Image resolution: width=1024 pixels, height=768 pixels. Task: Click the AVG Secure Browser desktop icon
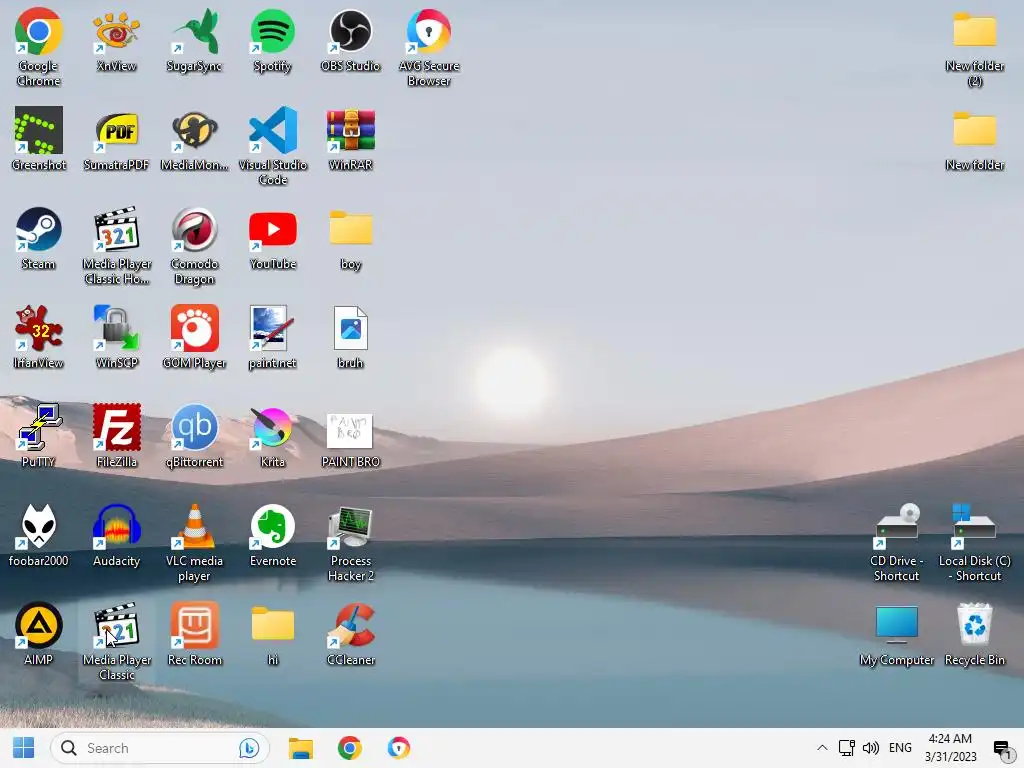coord(429,31)
